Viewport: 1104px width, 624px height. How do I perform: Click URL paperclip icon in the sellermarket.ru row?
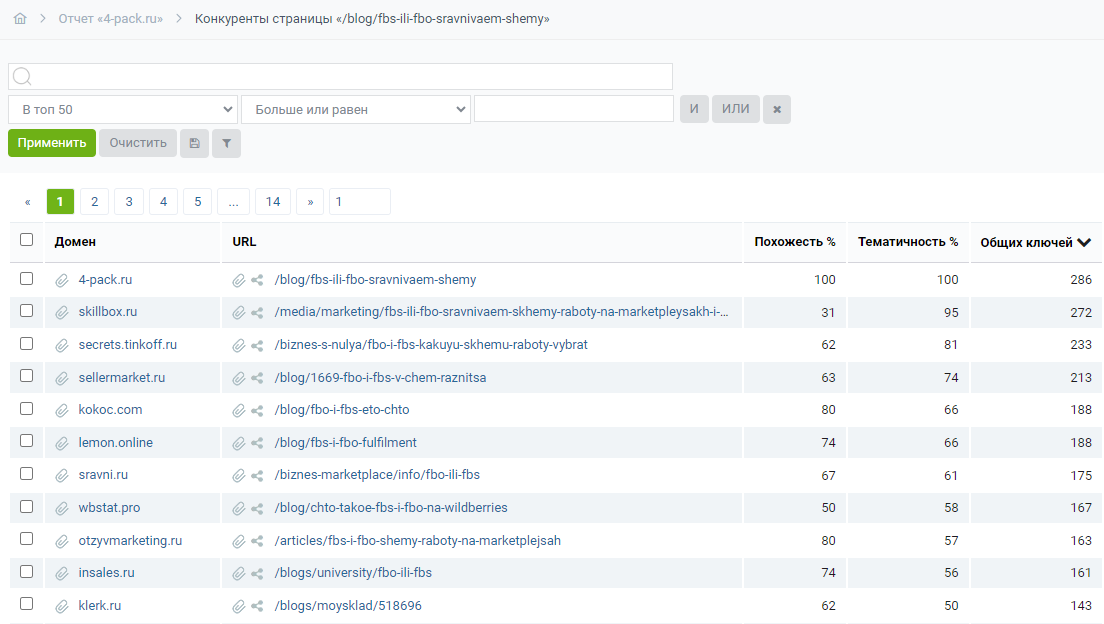point(239,378)
